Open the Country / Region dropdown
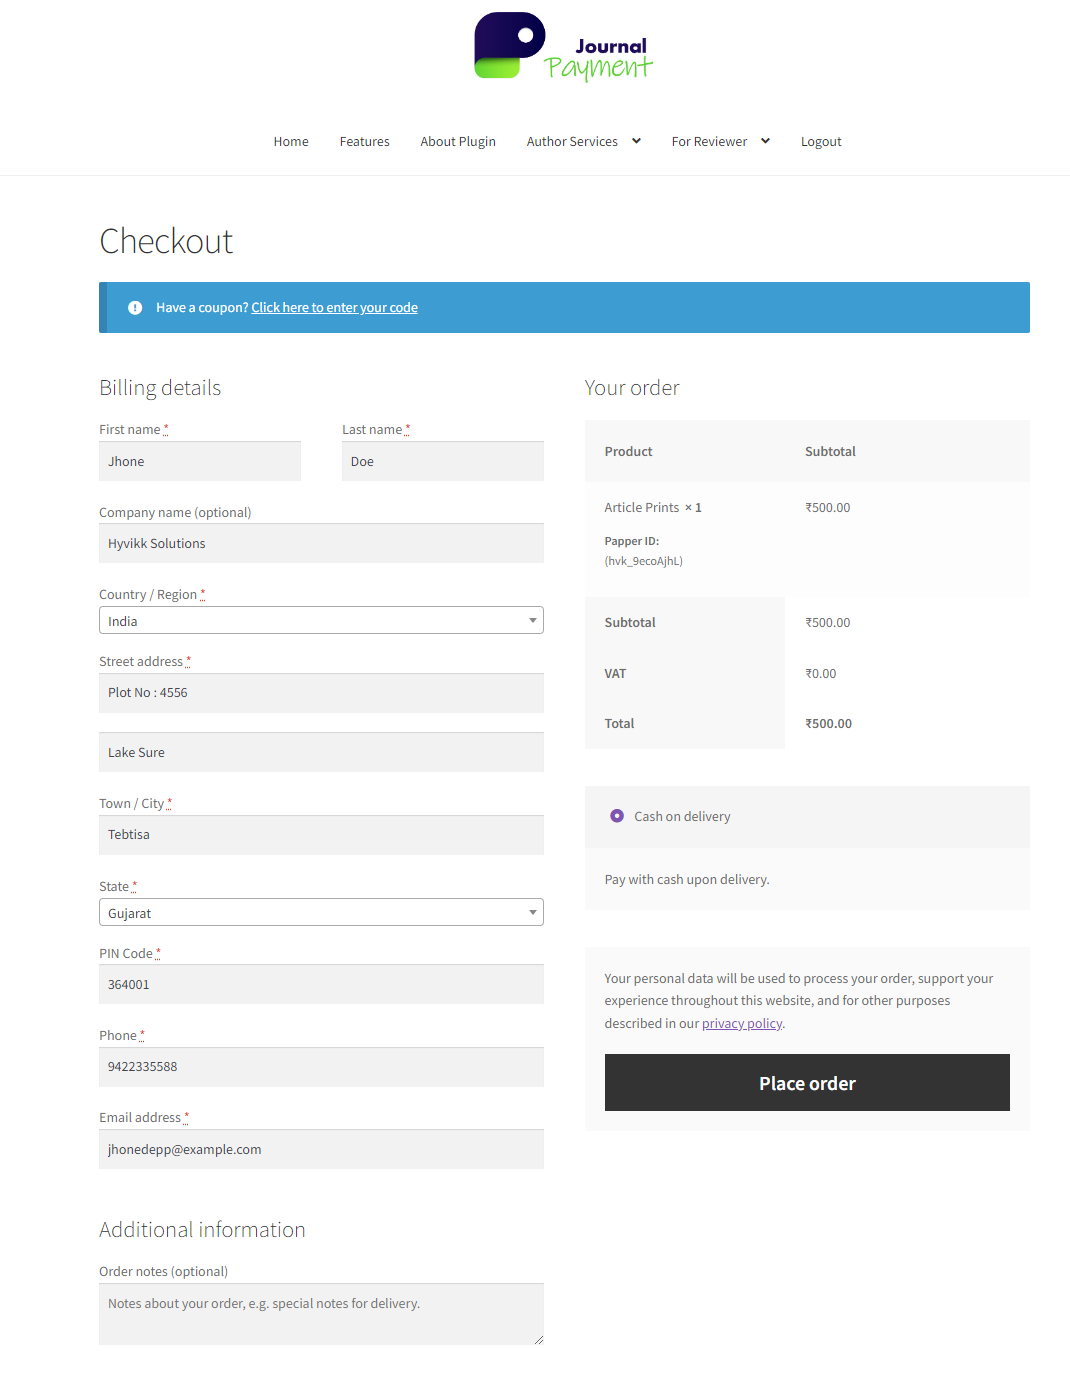The width and height of the screenshot is (1070, 1385). click(321, 621)
